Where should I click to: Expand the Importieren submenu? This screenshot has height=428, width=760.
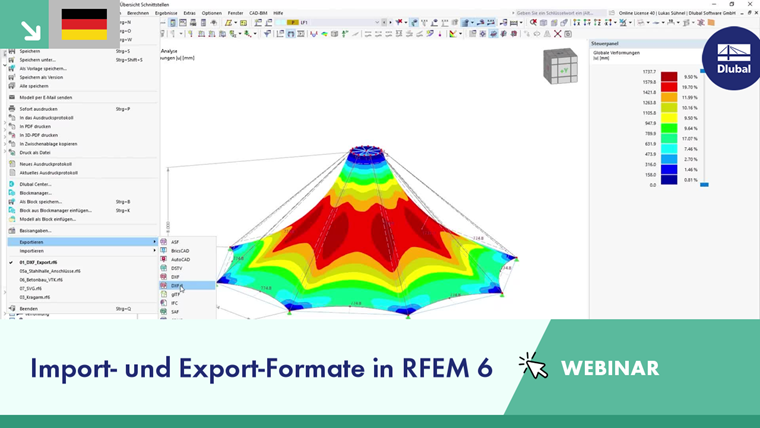[x=82, y=251]
